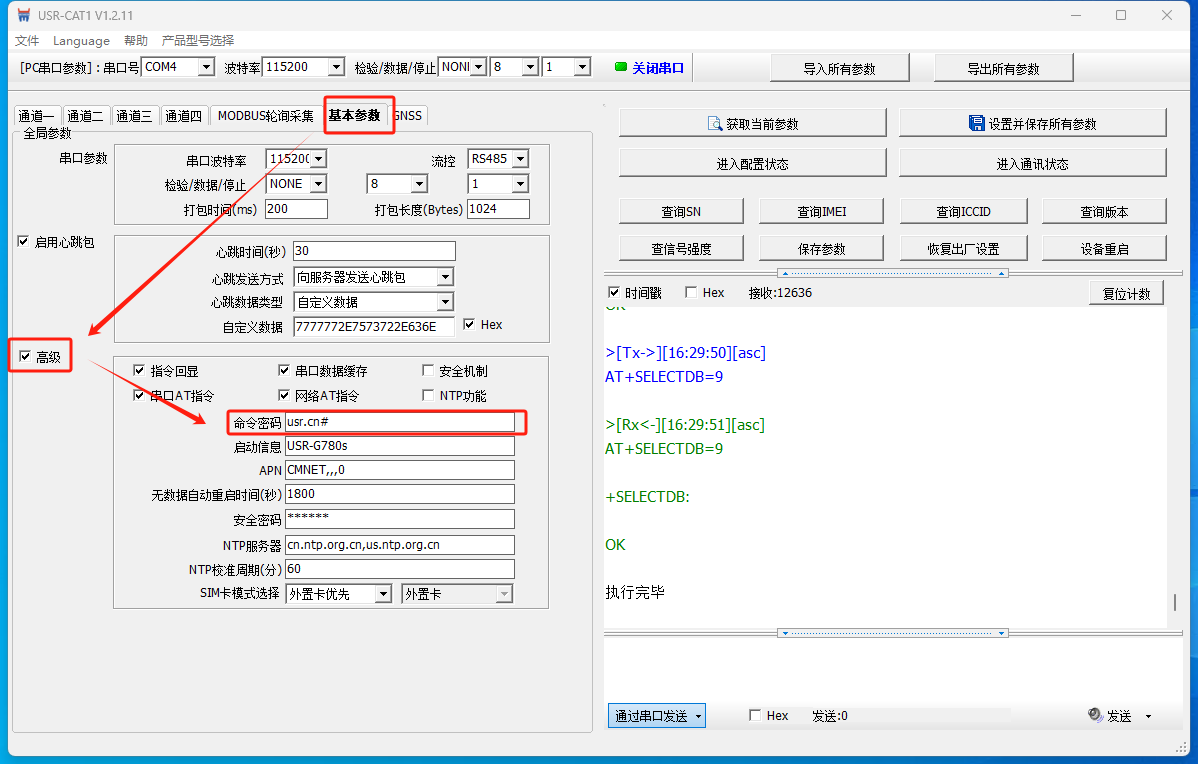Viewport: 1198px width, 764px height.
Task: Click the 命令密码 input field
Action: tap(400, 422)
